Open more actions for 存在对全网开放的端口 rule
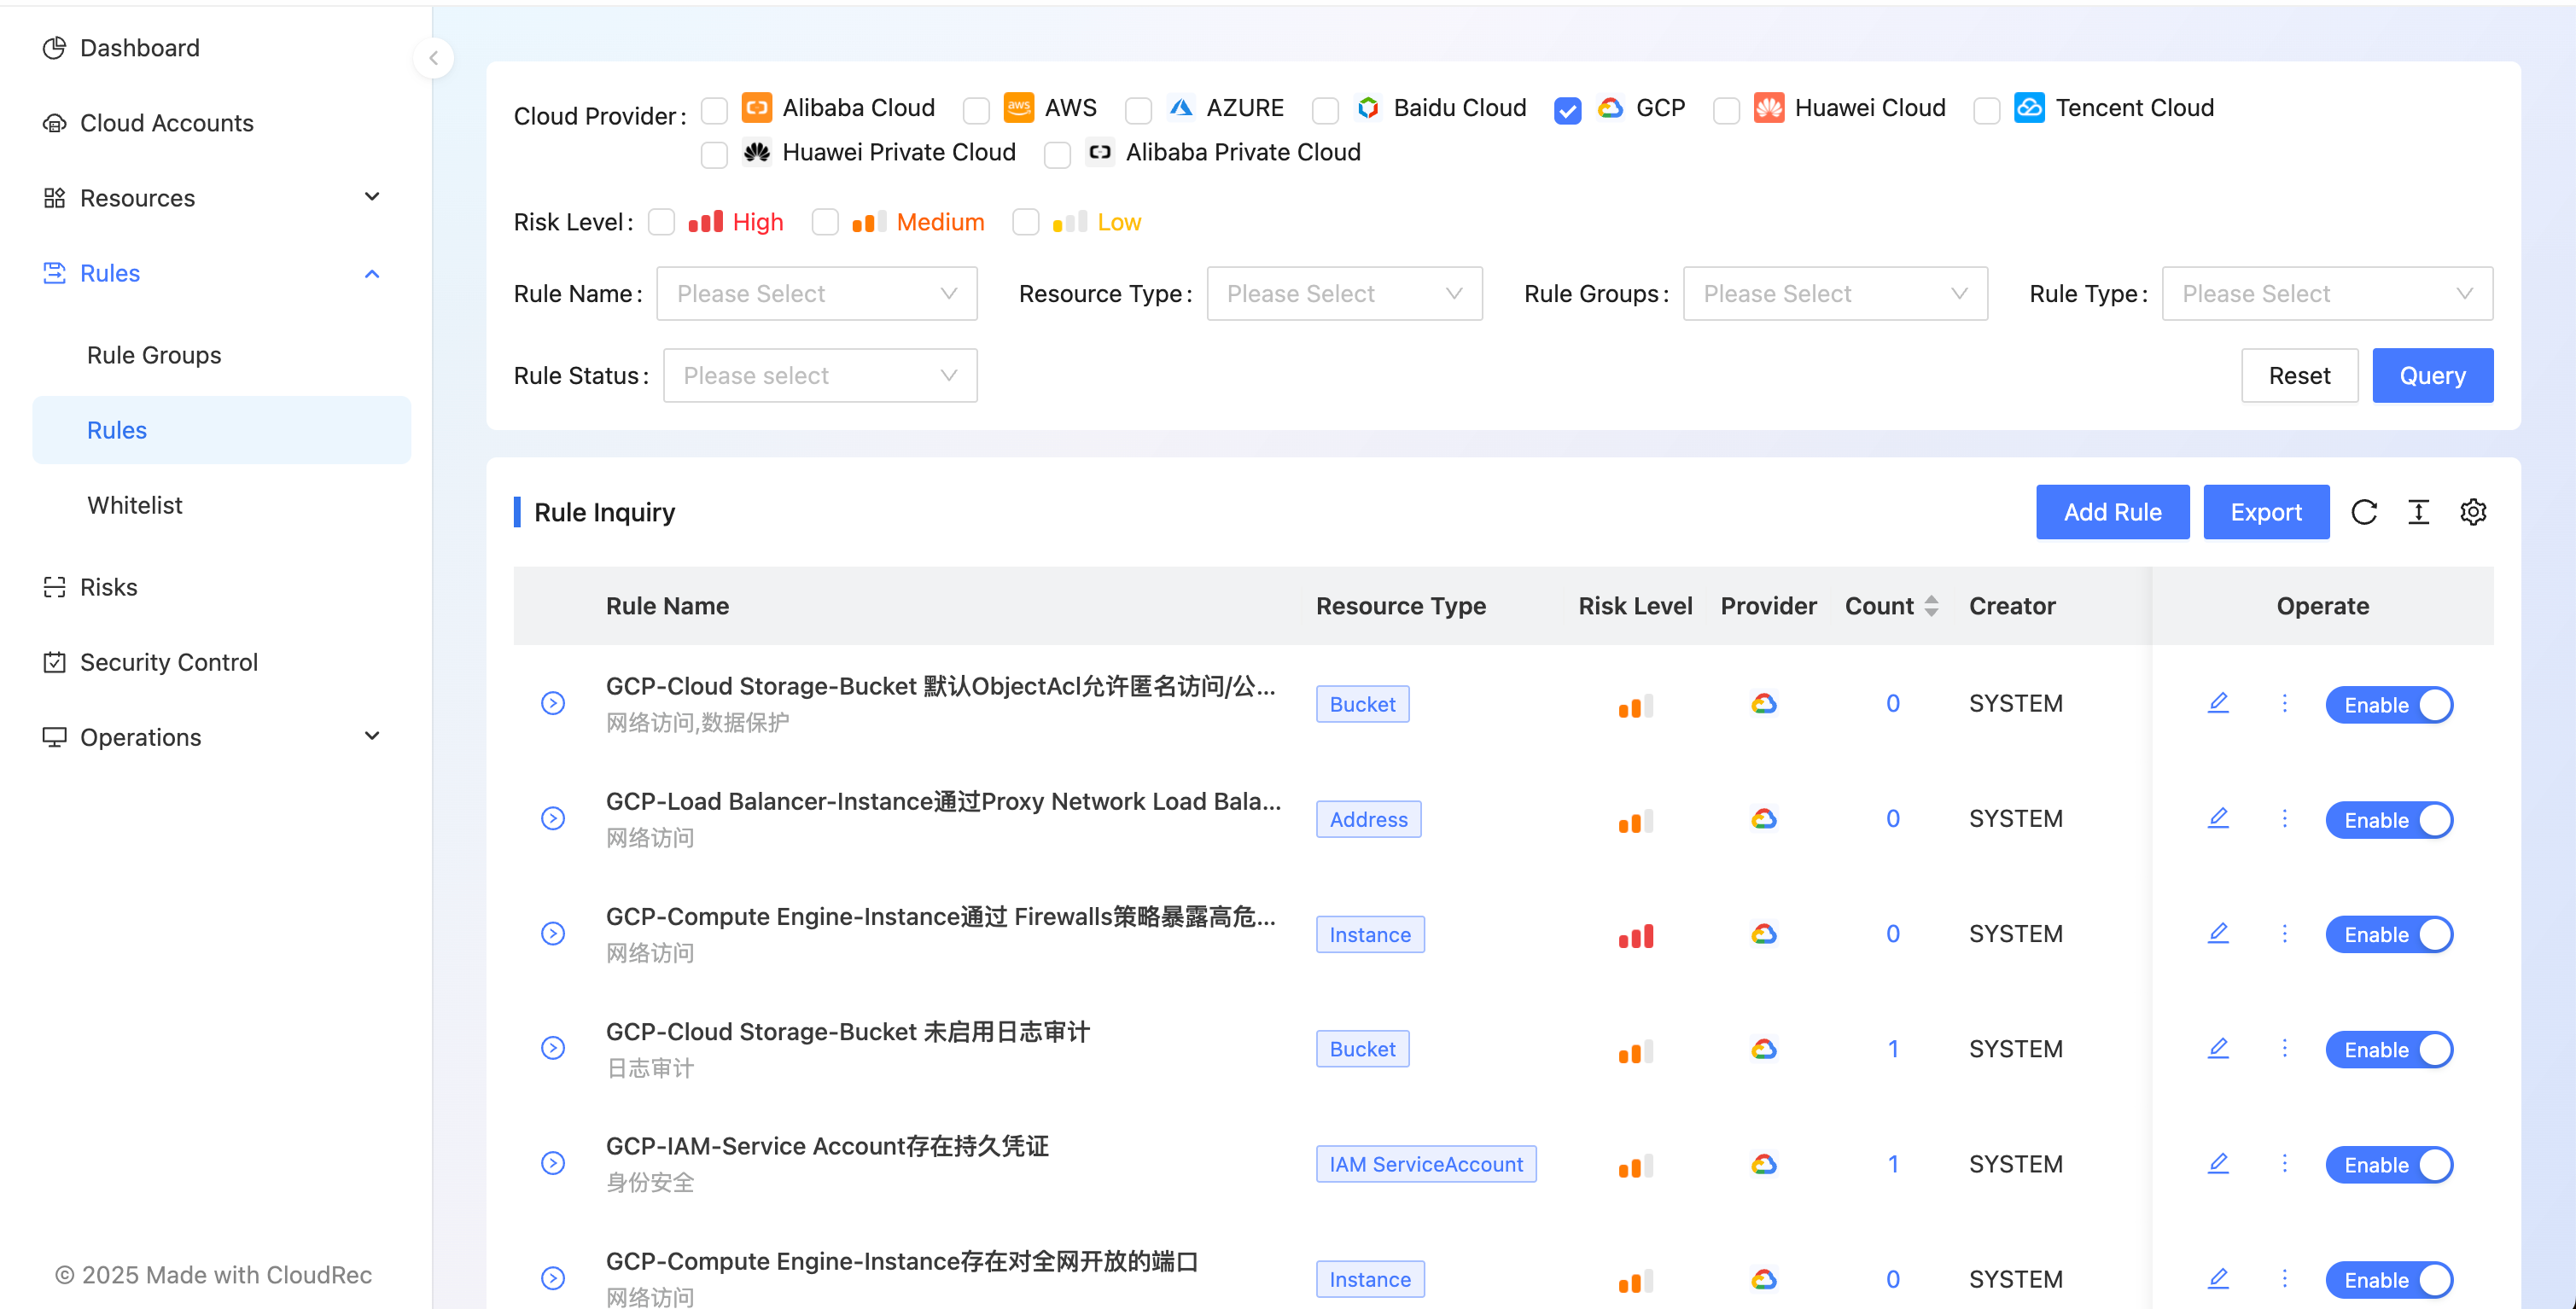The image size is (2576, 1309). (2284, 1278)
